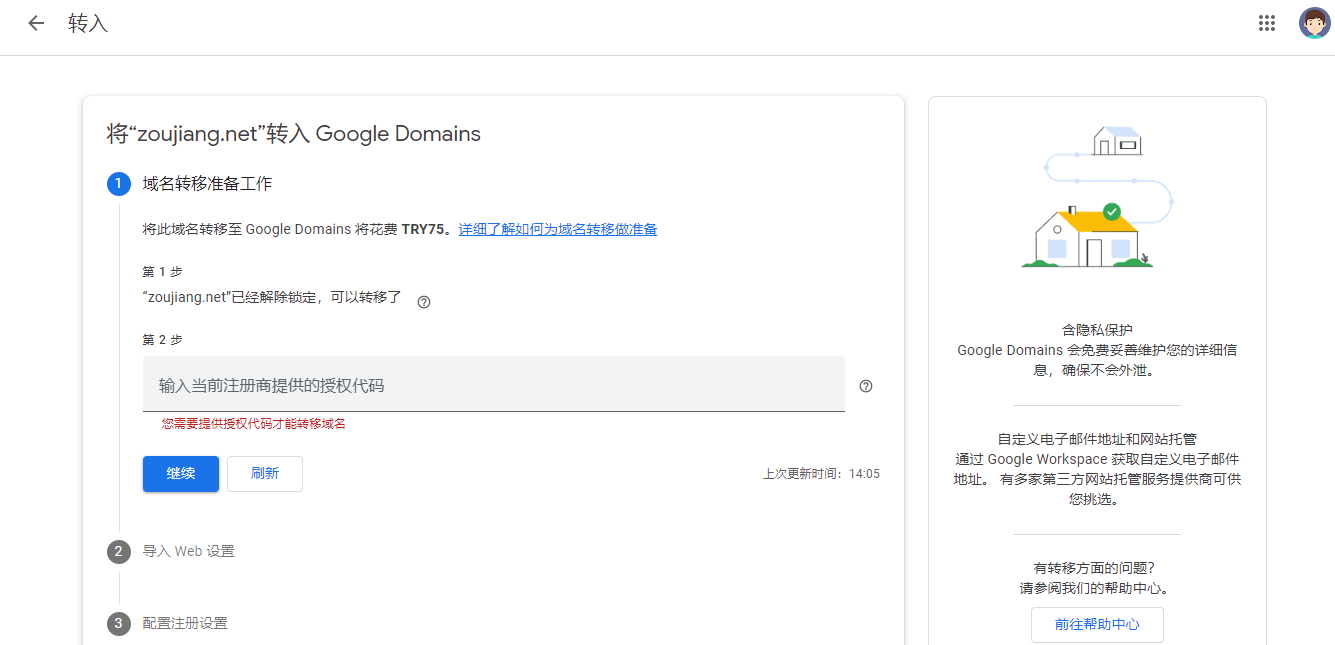The height and width of the screenshot is (645, 1335).
Task: Click the 第 2 步 label
Action: click(163, 340)
